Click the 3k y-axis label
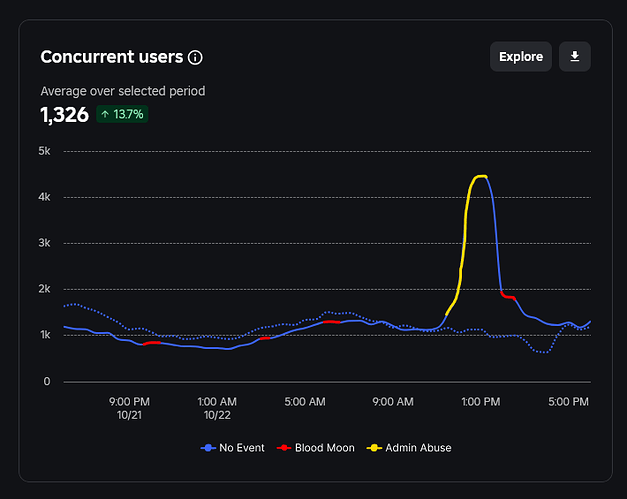627x499 pixels. pos(44,243)
